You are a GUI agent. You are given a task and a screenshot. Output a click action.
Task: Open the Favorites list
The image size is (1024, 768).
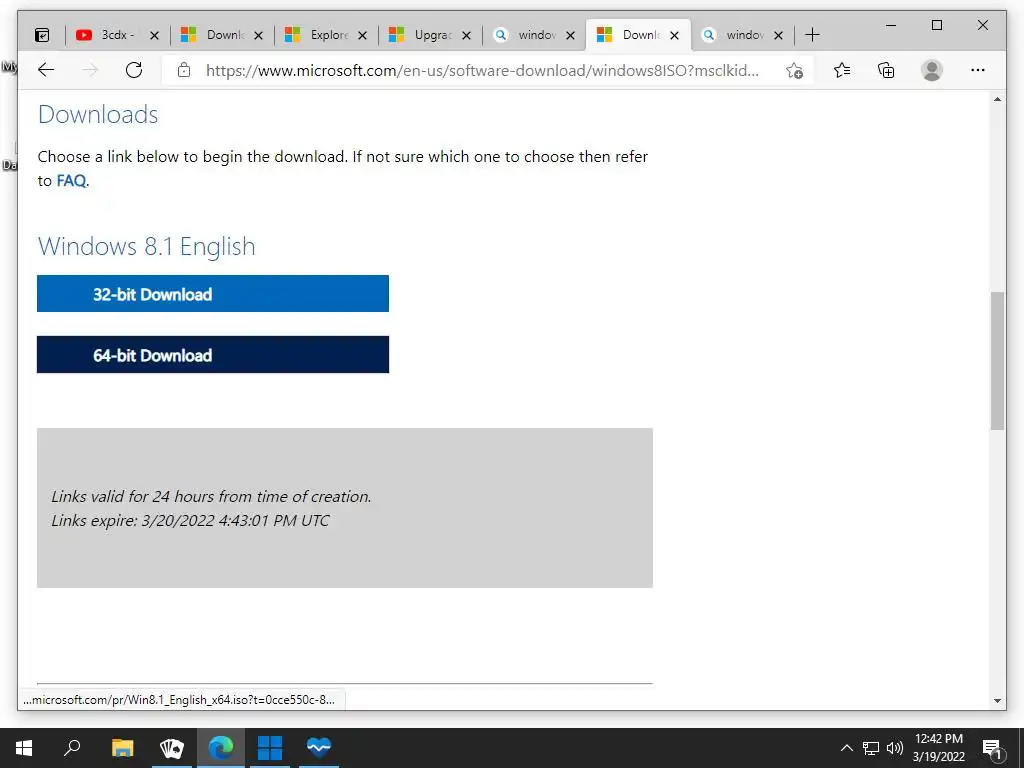coord(842,70)
